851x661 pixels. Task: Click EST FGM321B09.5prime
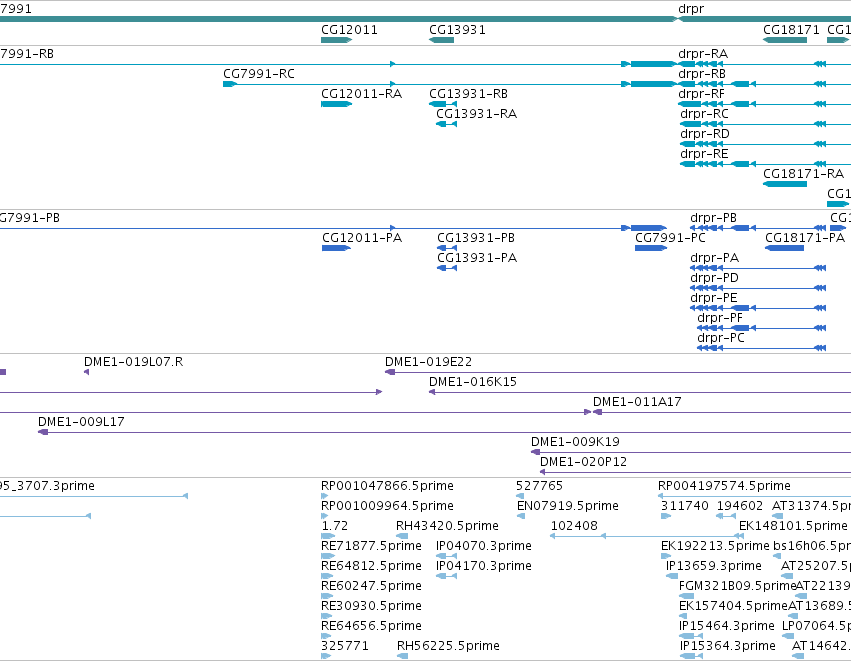737,587
